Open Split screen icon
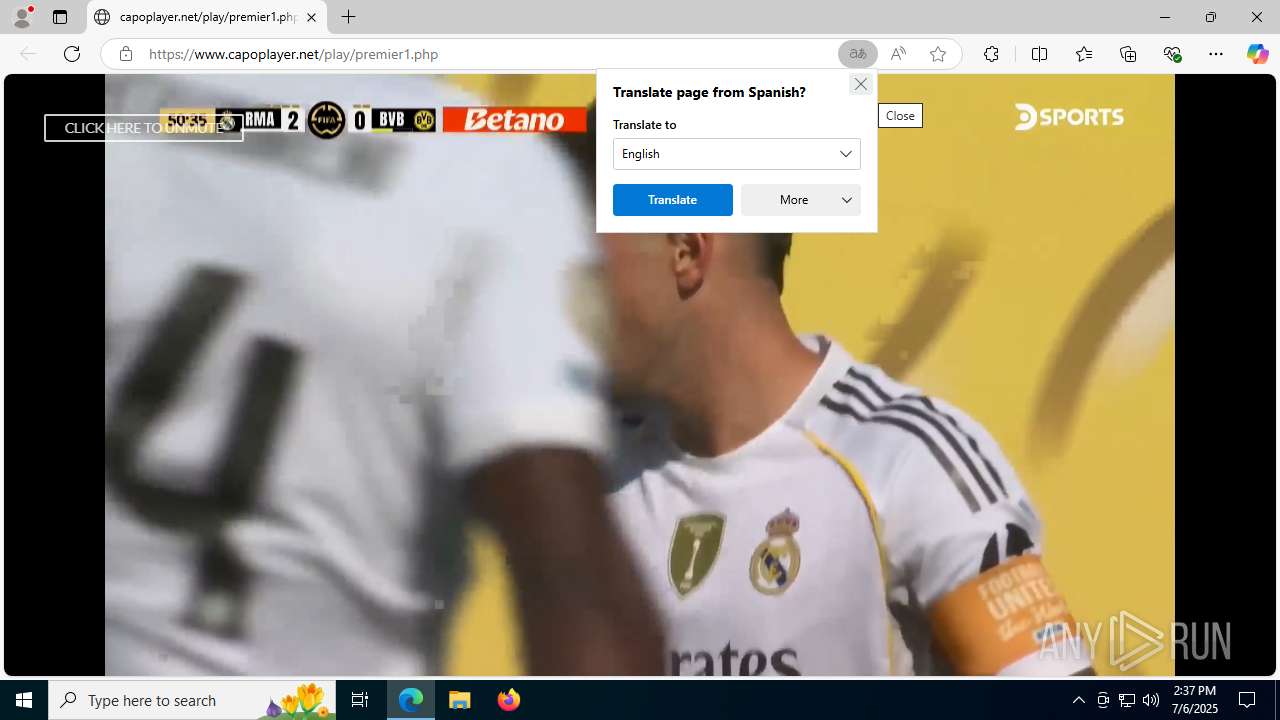Viewport: 1280px width, 720px height. (x=1039, y=54)
